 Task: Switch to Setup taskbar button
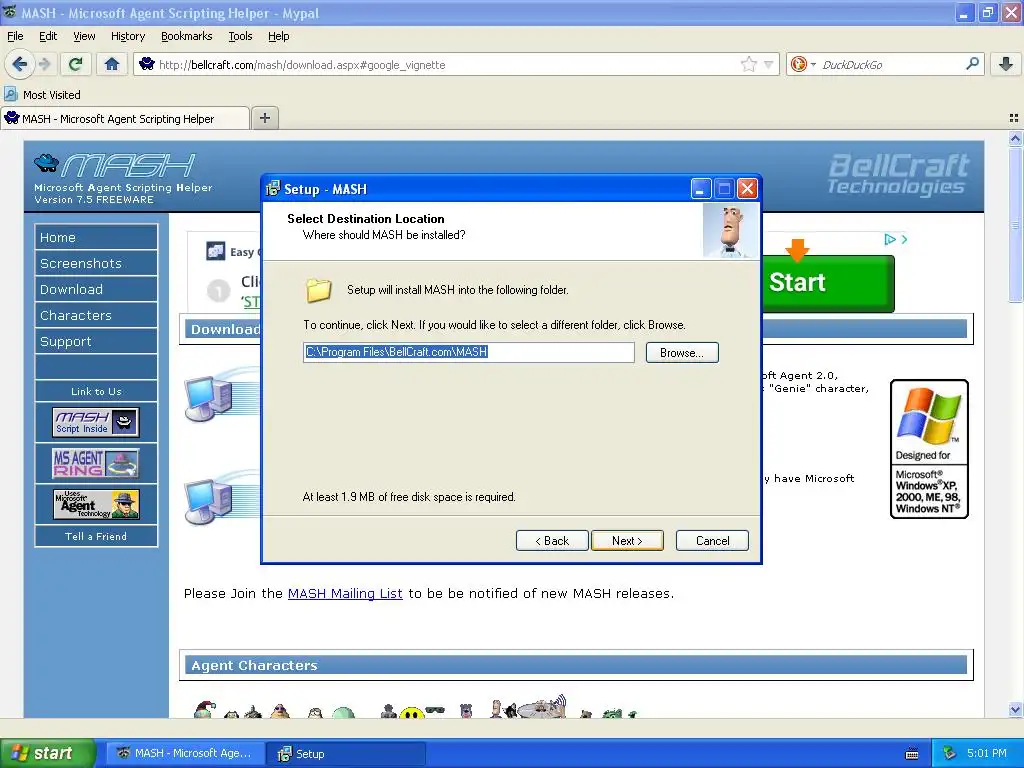pyautogui.click(x=346, y=754)
